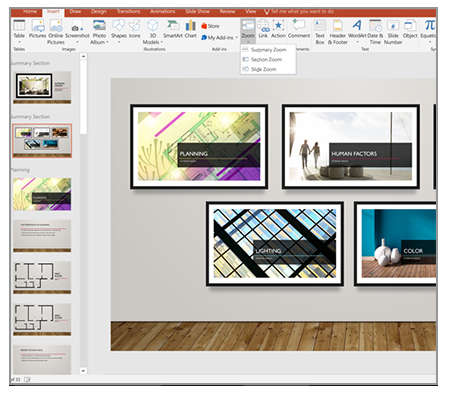Click the Tell me what you want to do box
The height and width of the screenshot is (399, 449).
[299, 12]
